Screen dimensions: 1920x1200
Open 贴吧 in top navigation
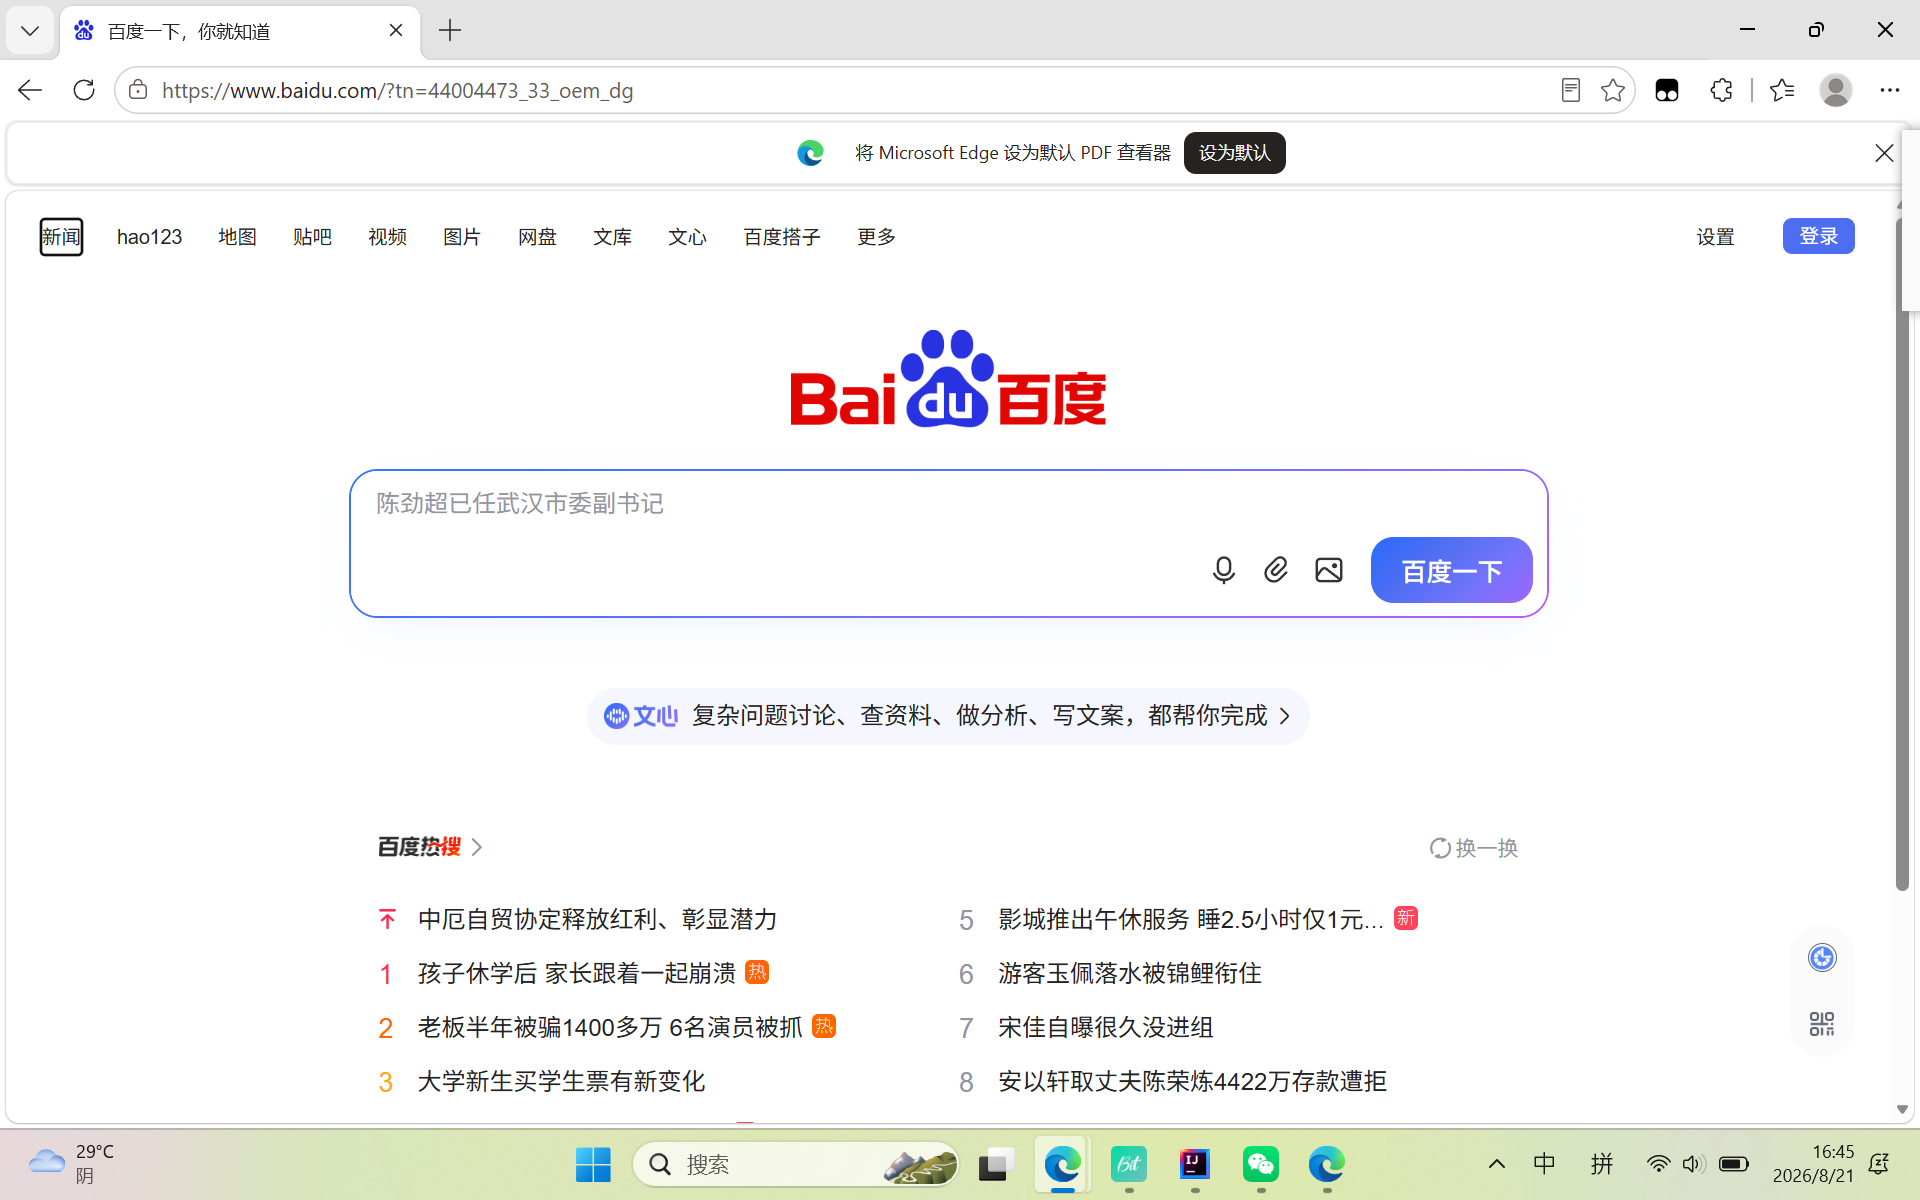(312, 237)
